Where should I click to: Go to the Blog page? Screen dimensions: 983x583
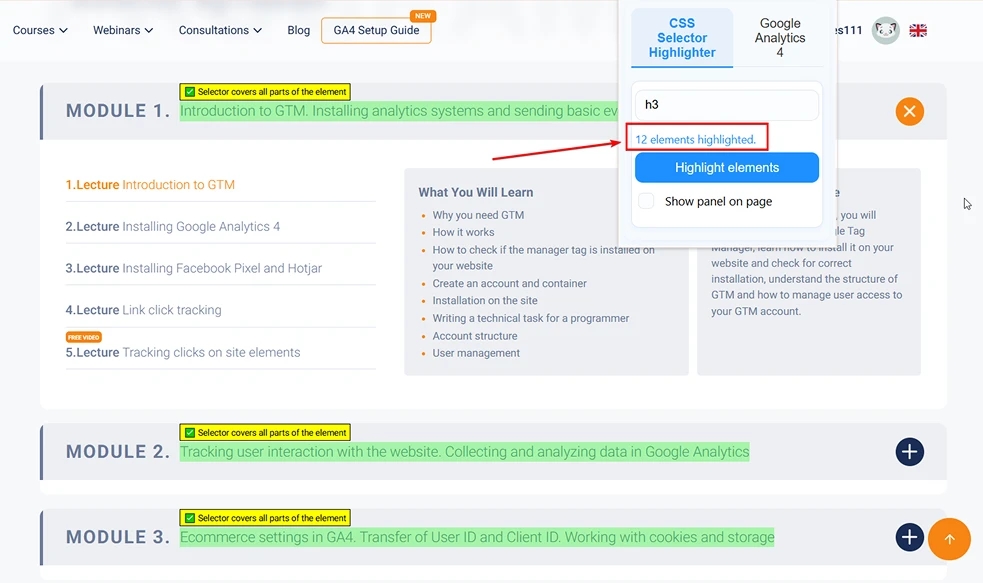(298, 30)
